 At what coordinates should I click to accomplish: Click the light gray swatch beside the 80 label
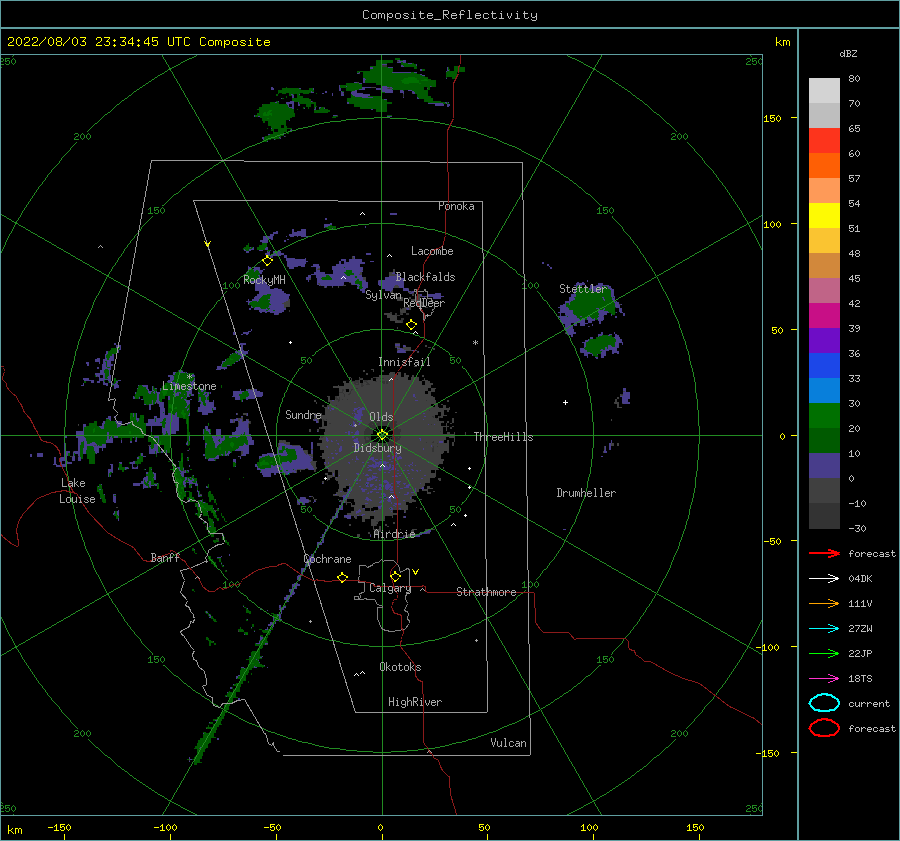(x=824, y=91)
